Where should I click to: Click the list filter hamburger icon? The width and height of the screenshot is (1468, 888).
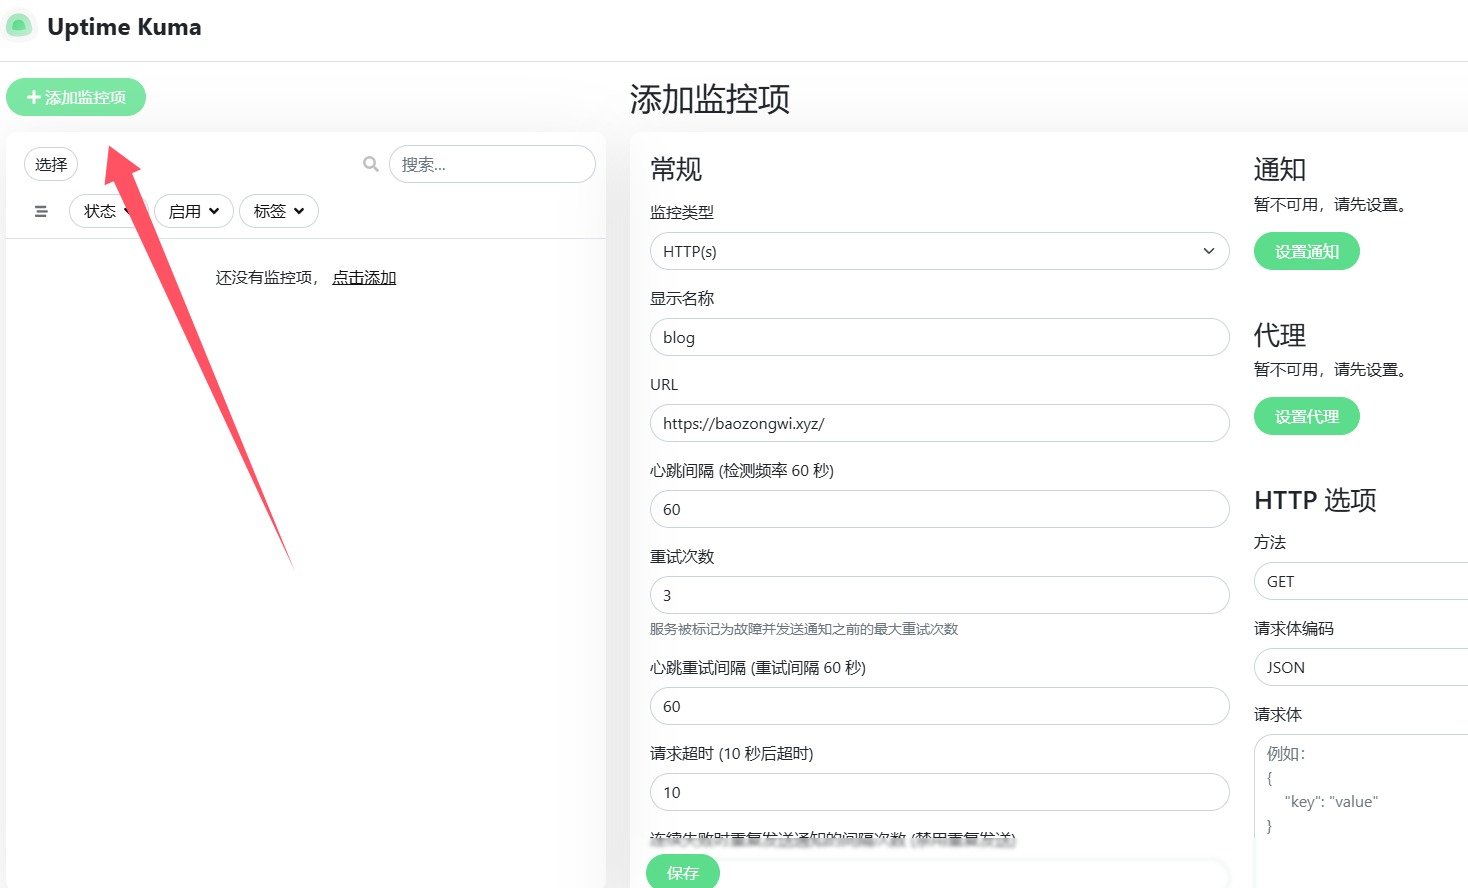point(41,211)
